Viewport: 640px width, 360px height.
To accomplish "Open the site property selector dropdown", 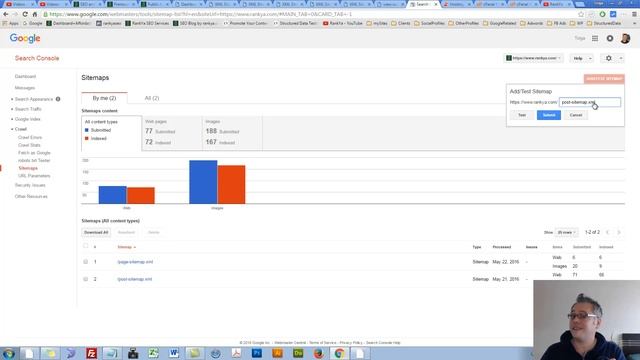I will click(x=533, y=58).
